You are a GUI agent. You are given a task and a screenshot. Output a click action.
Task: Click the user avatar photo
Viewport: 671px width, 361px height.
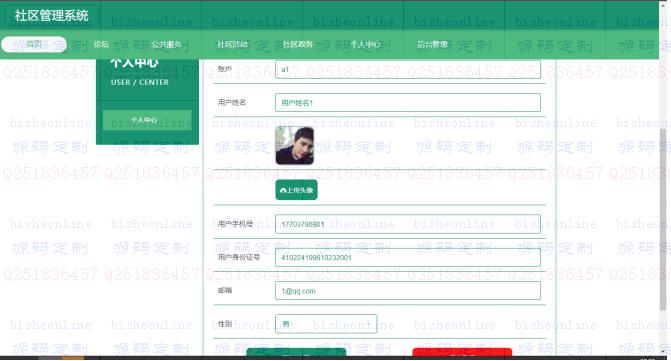click(294, 145)
